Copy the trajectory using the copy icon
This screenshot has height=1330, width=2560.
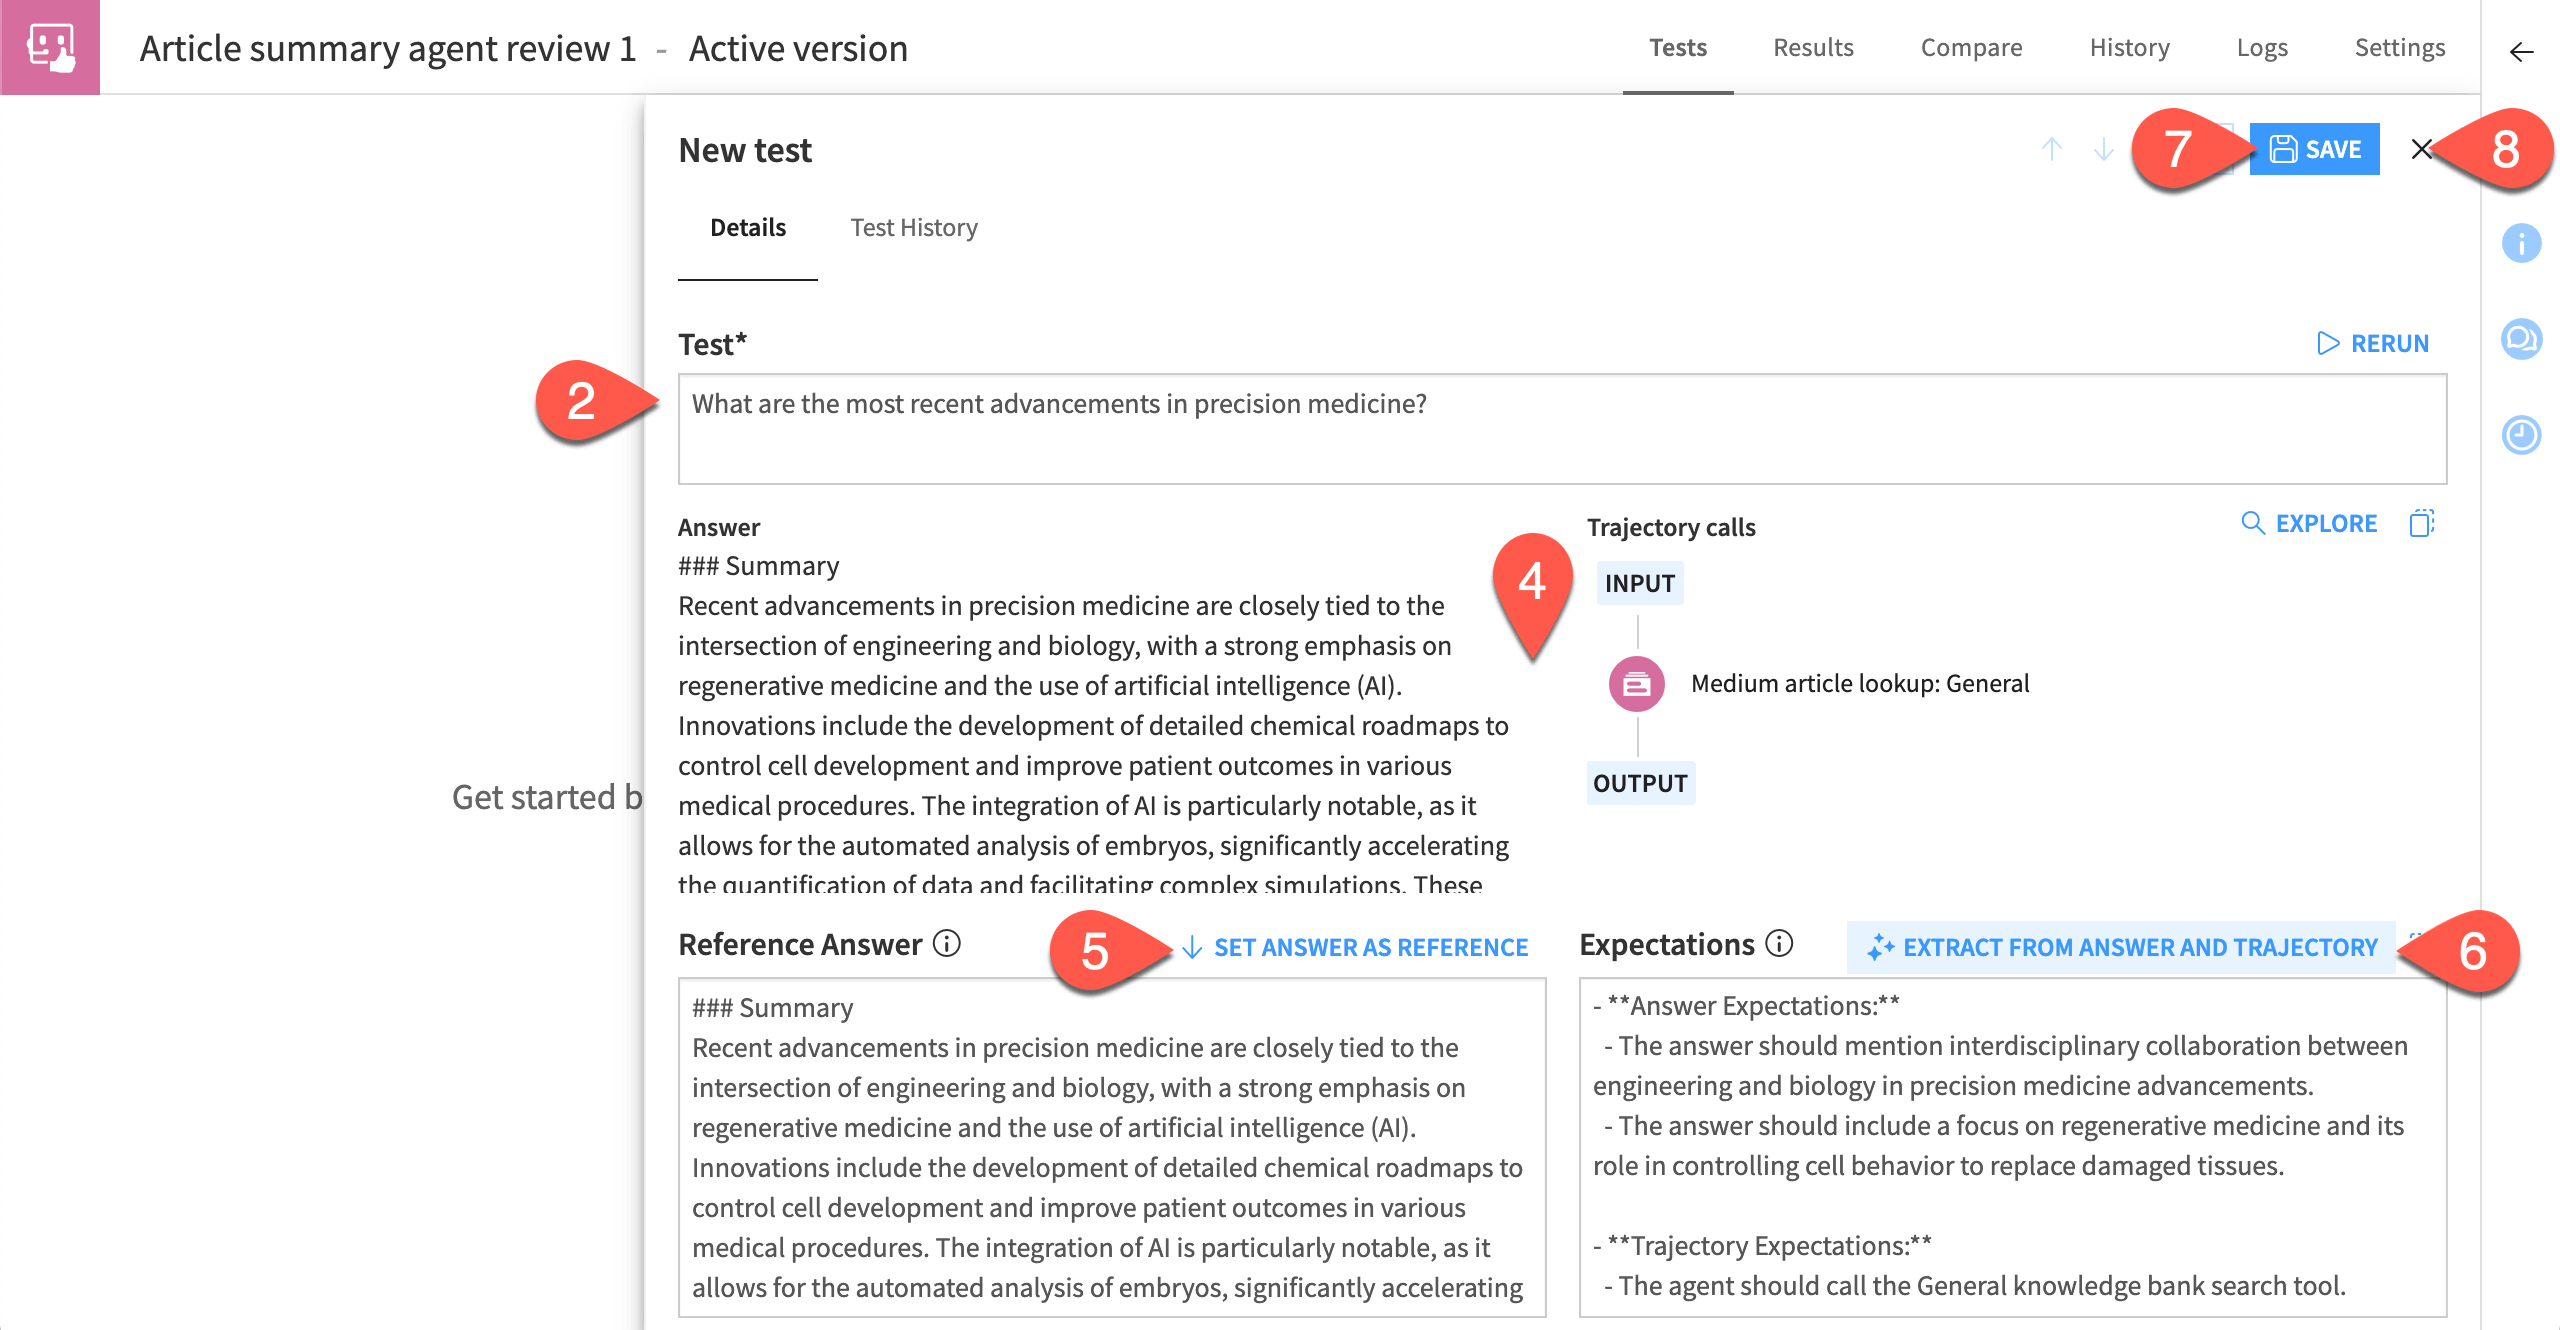pos(2421,522)
